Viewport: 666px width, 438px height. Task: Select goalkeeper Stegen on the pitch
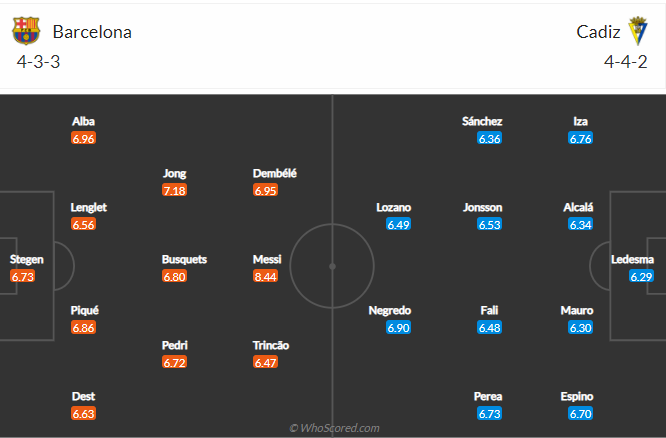click(x=26, y=259)
